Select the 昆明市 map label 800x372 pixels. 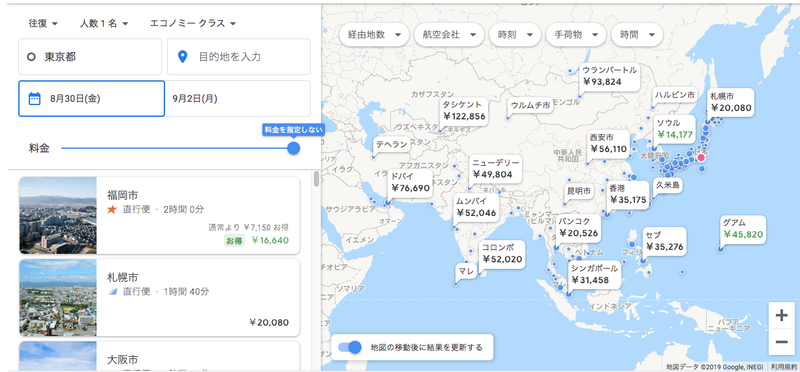coord(580,191)
